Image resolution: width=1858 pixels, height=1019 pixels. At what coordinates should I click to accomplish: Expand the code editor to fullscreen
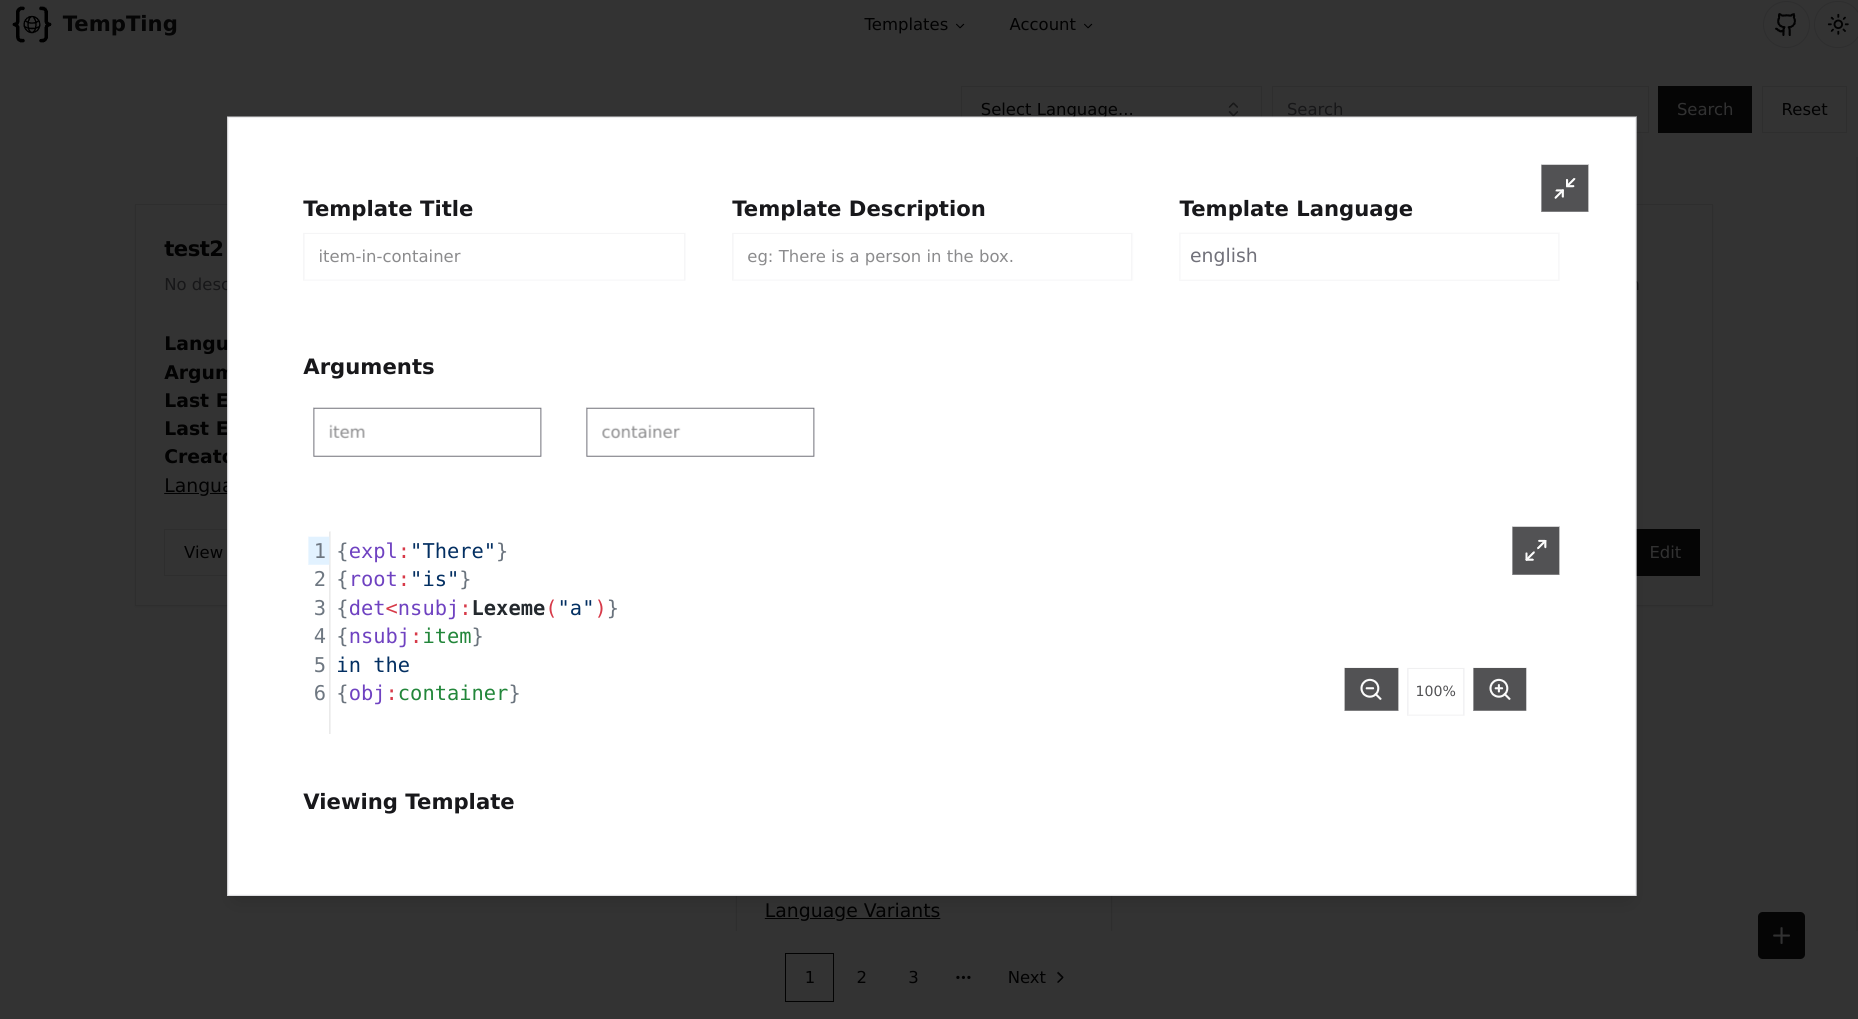[1535, 551]
